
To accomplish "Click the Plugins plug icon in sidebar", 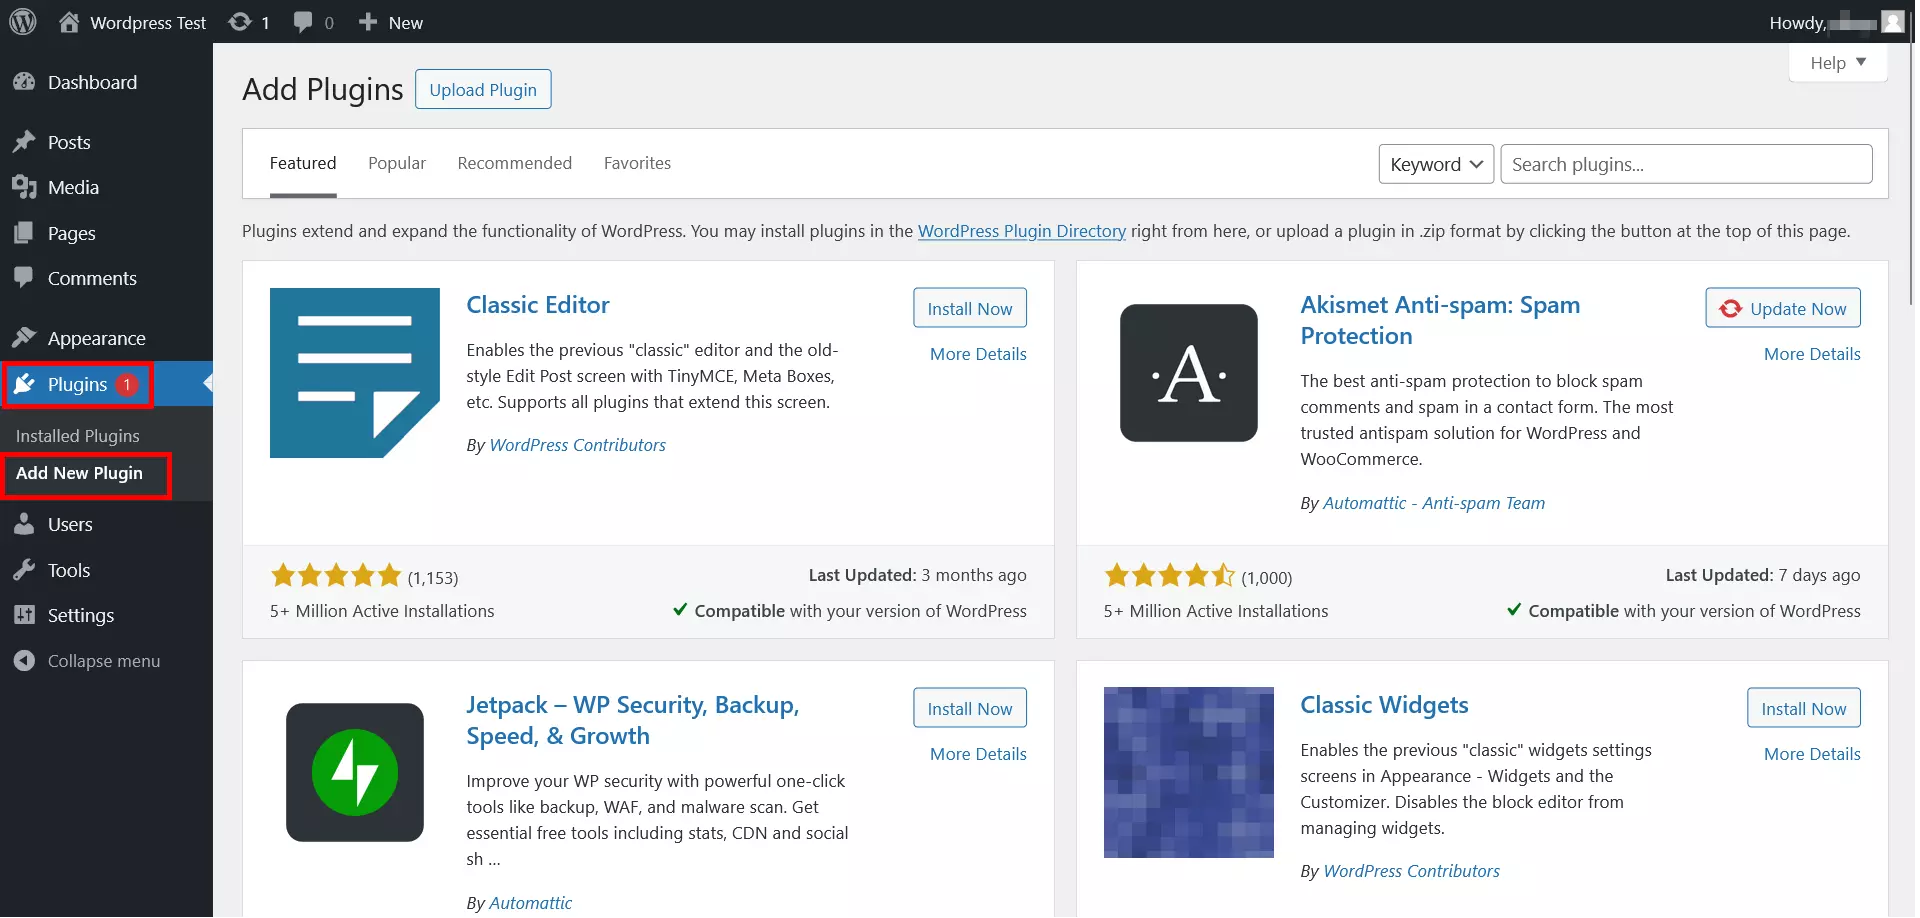I will [24, 384].
